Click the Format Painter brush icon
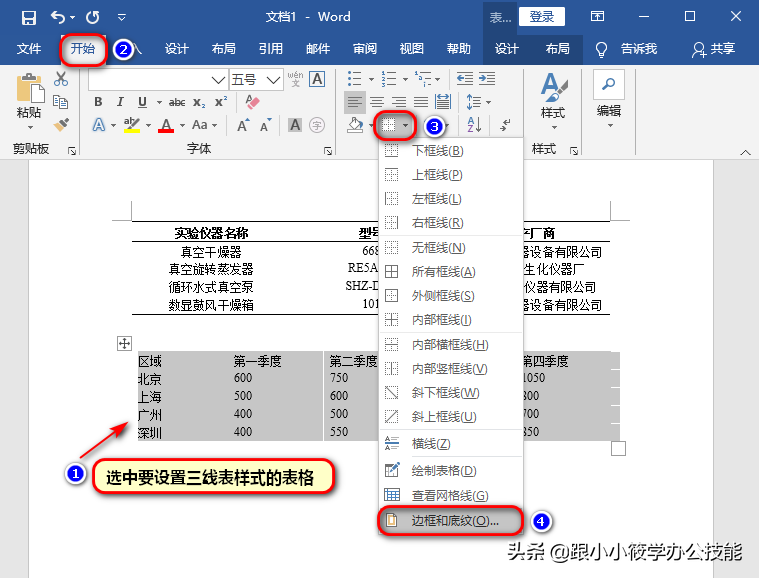The image size is (759, 578). tap(61, 125)
